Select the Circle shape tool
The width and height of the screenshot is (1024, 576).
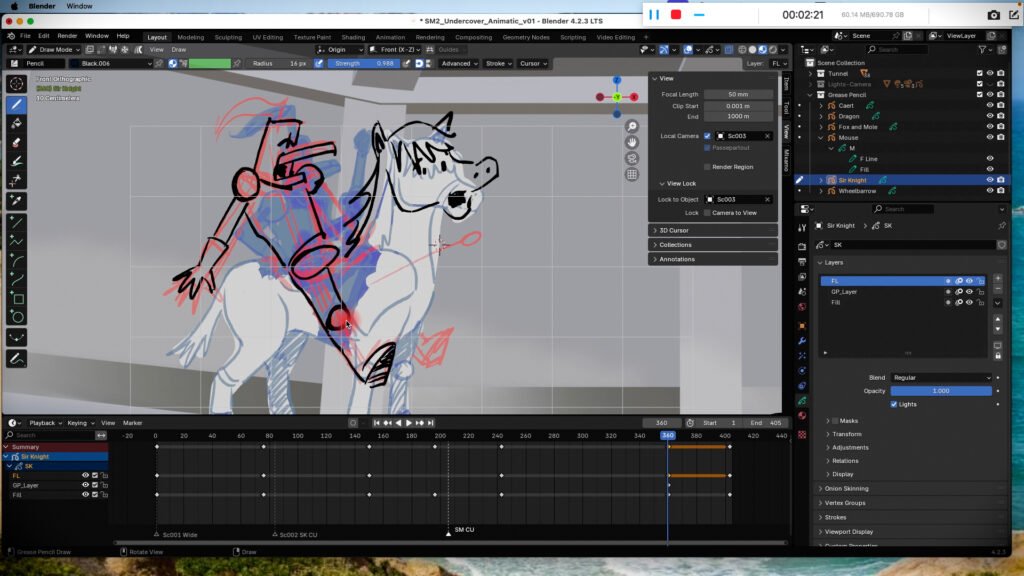point(17,317)
